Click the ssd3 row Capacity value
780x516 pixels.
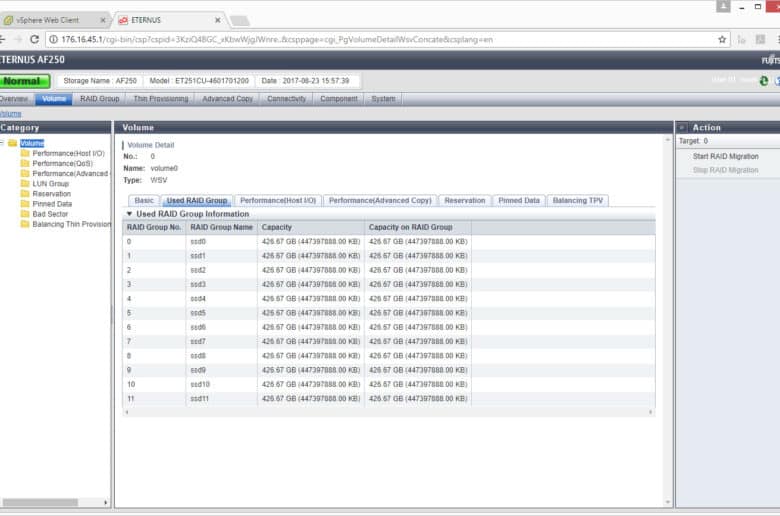311,285
